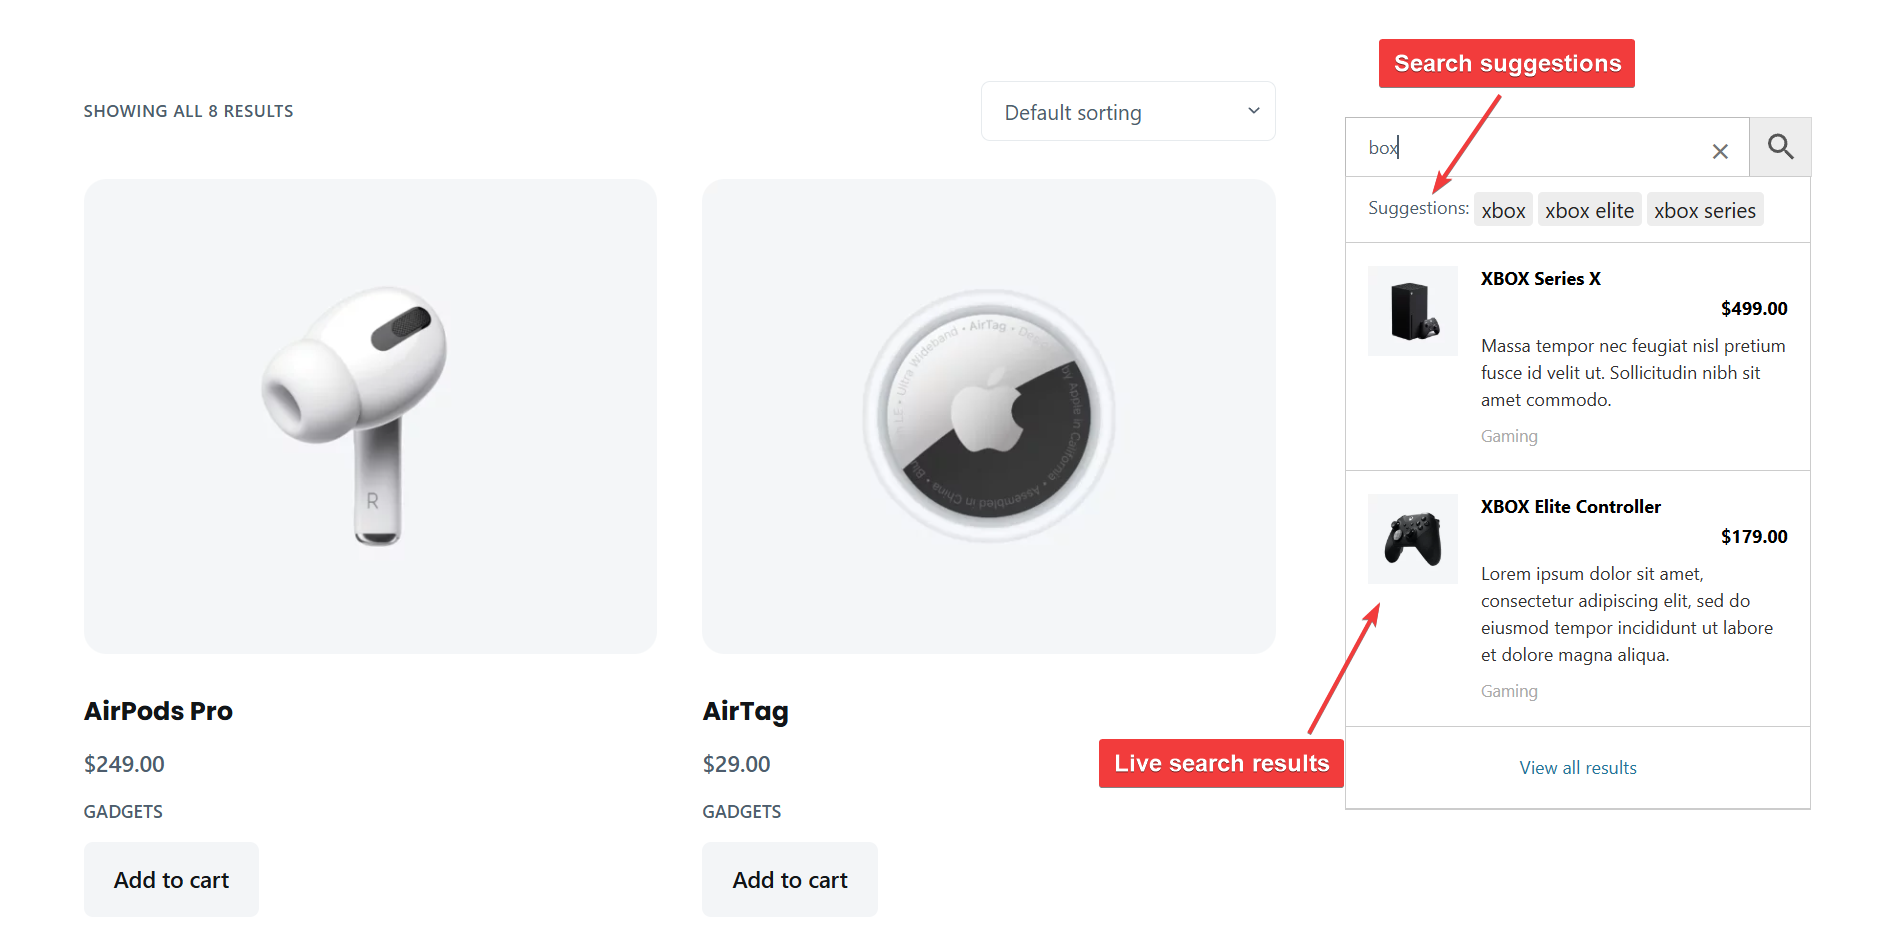
Task: Open the AirTag product image
Action: coord(988,416)
